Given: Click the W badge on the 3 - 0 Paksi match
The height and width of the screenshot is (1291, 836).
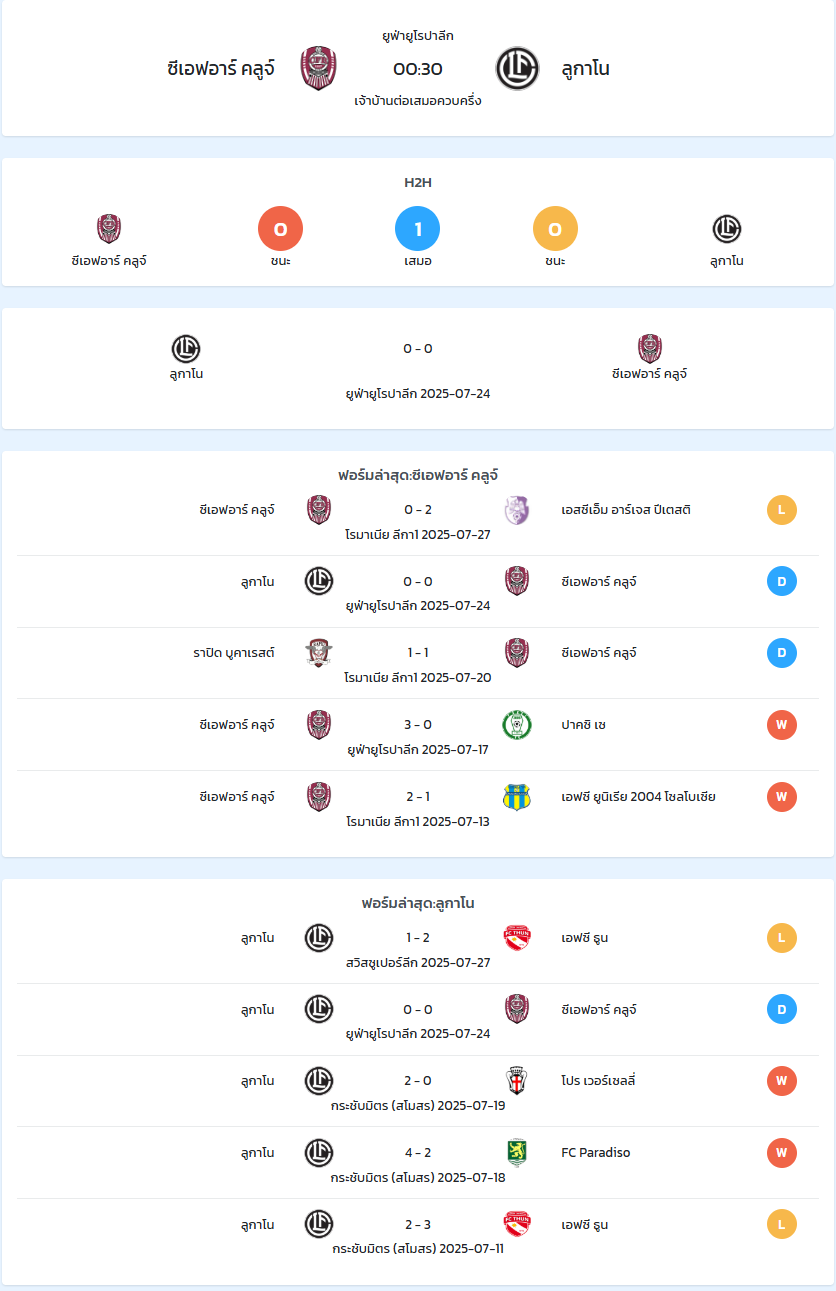Looking at the screenshot, I should [782, 725].
